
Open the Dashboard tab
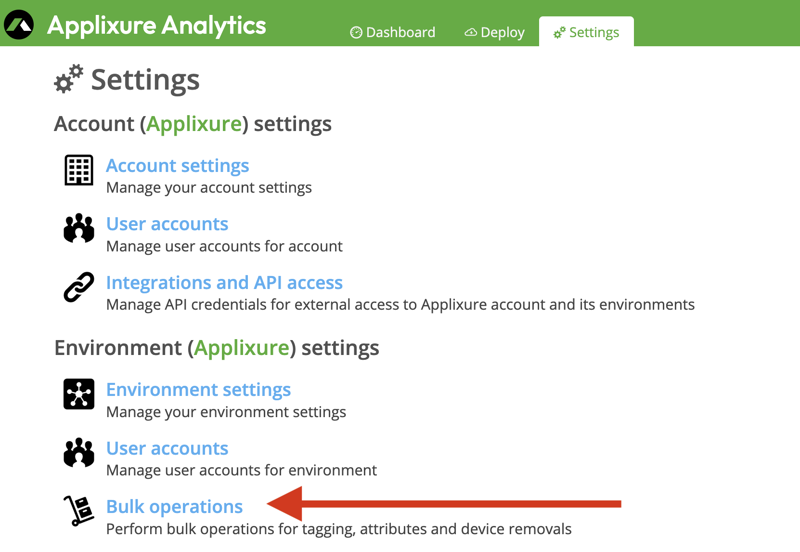point(393,32)
